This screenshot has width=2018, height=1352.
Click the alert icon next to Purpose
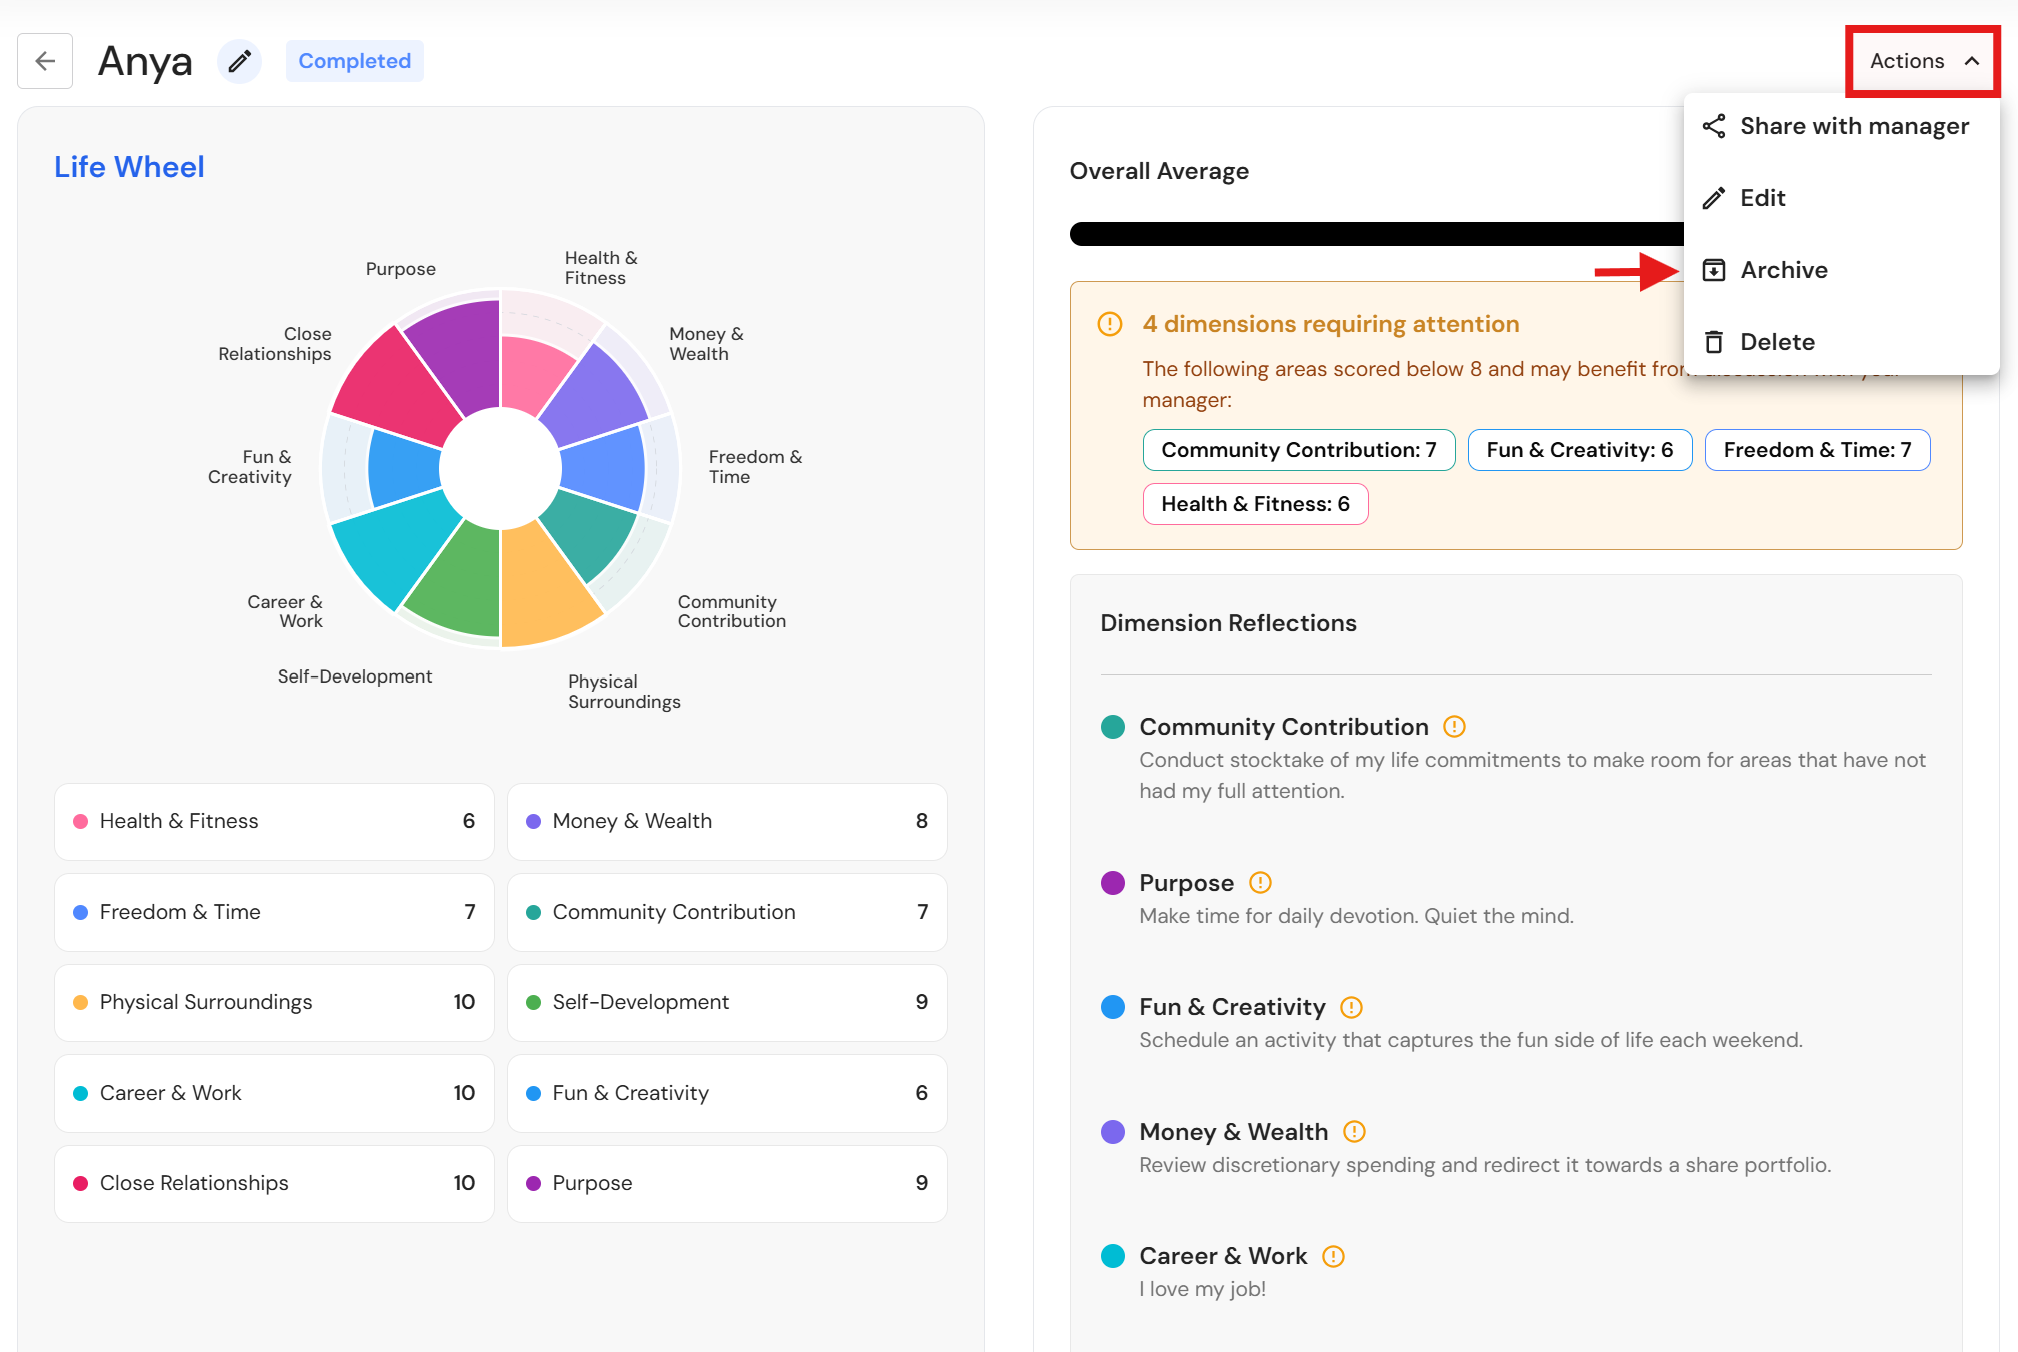[1261, 883]
